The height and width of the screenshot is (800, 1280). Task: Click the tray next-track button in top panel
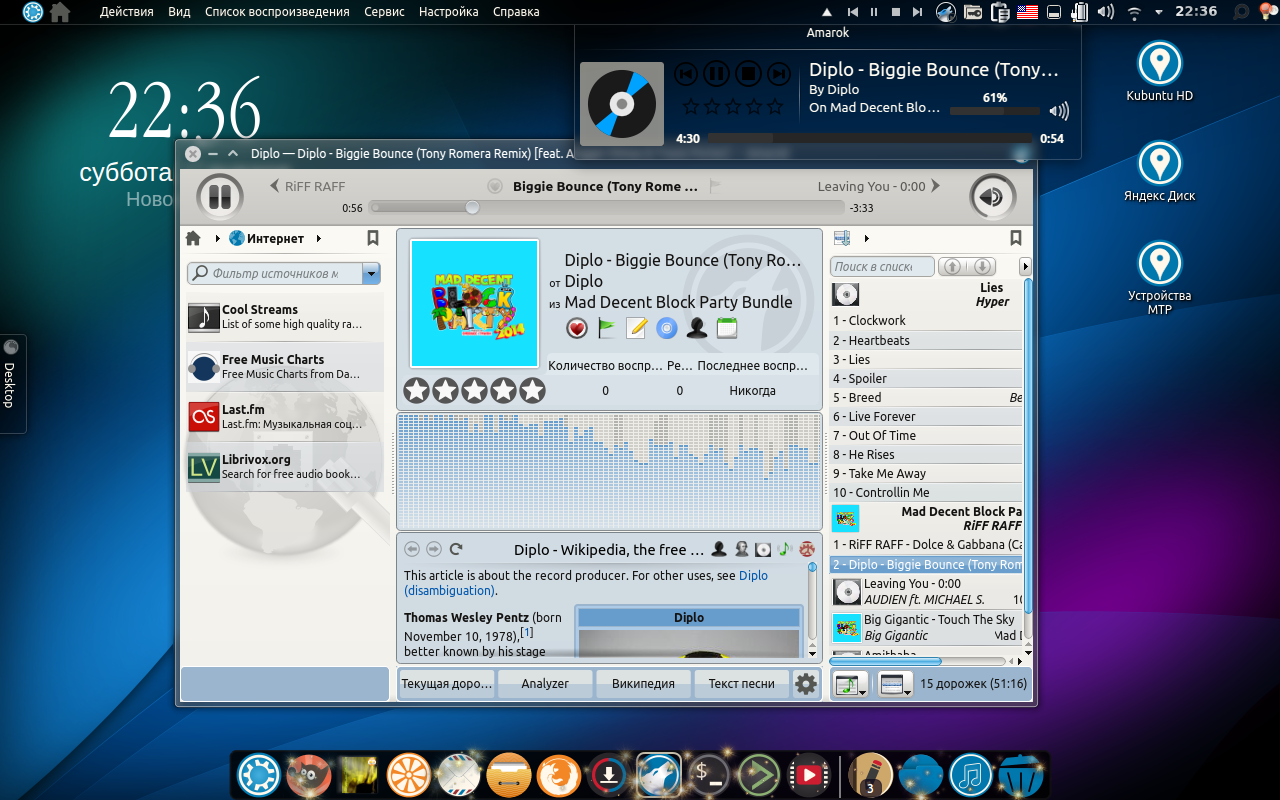pyautogui.click(x=917, y=12)
